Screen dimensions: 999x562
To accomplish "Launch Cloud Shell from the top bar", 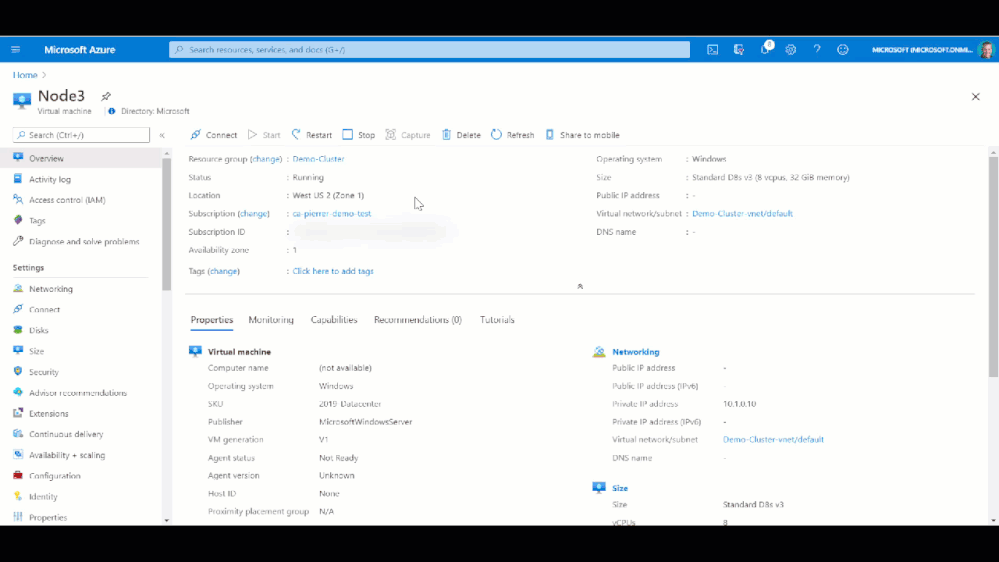I will [712, 50].
